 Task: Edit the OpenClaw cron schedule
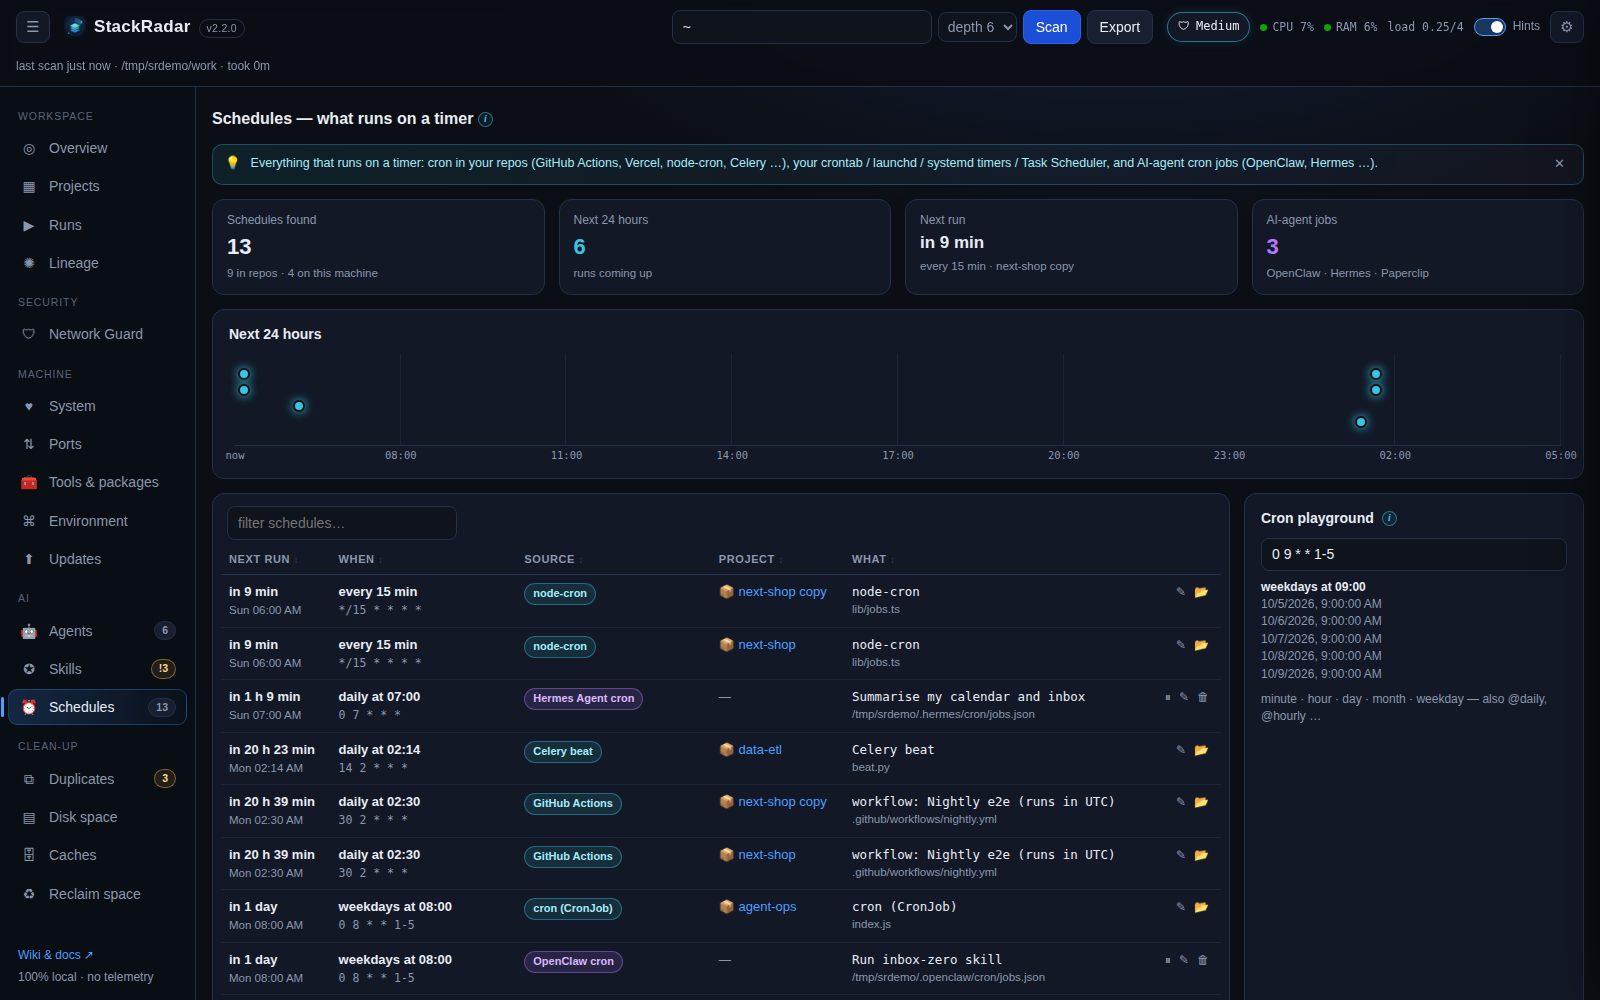point(1184,960)
